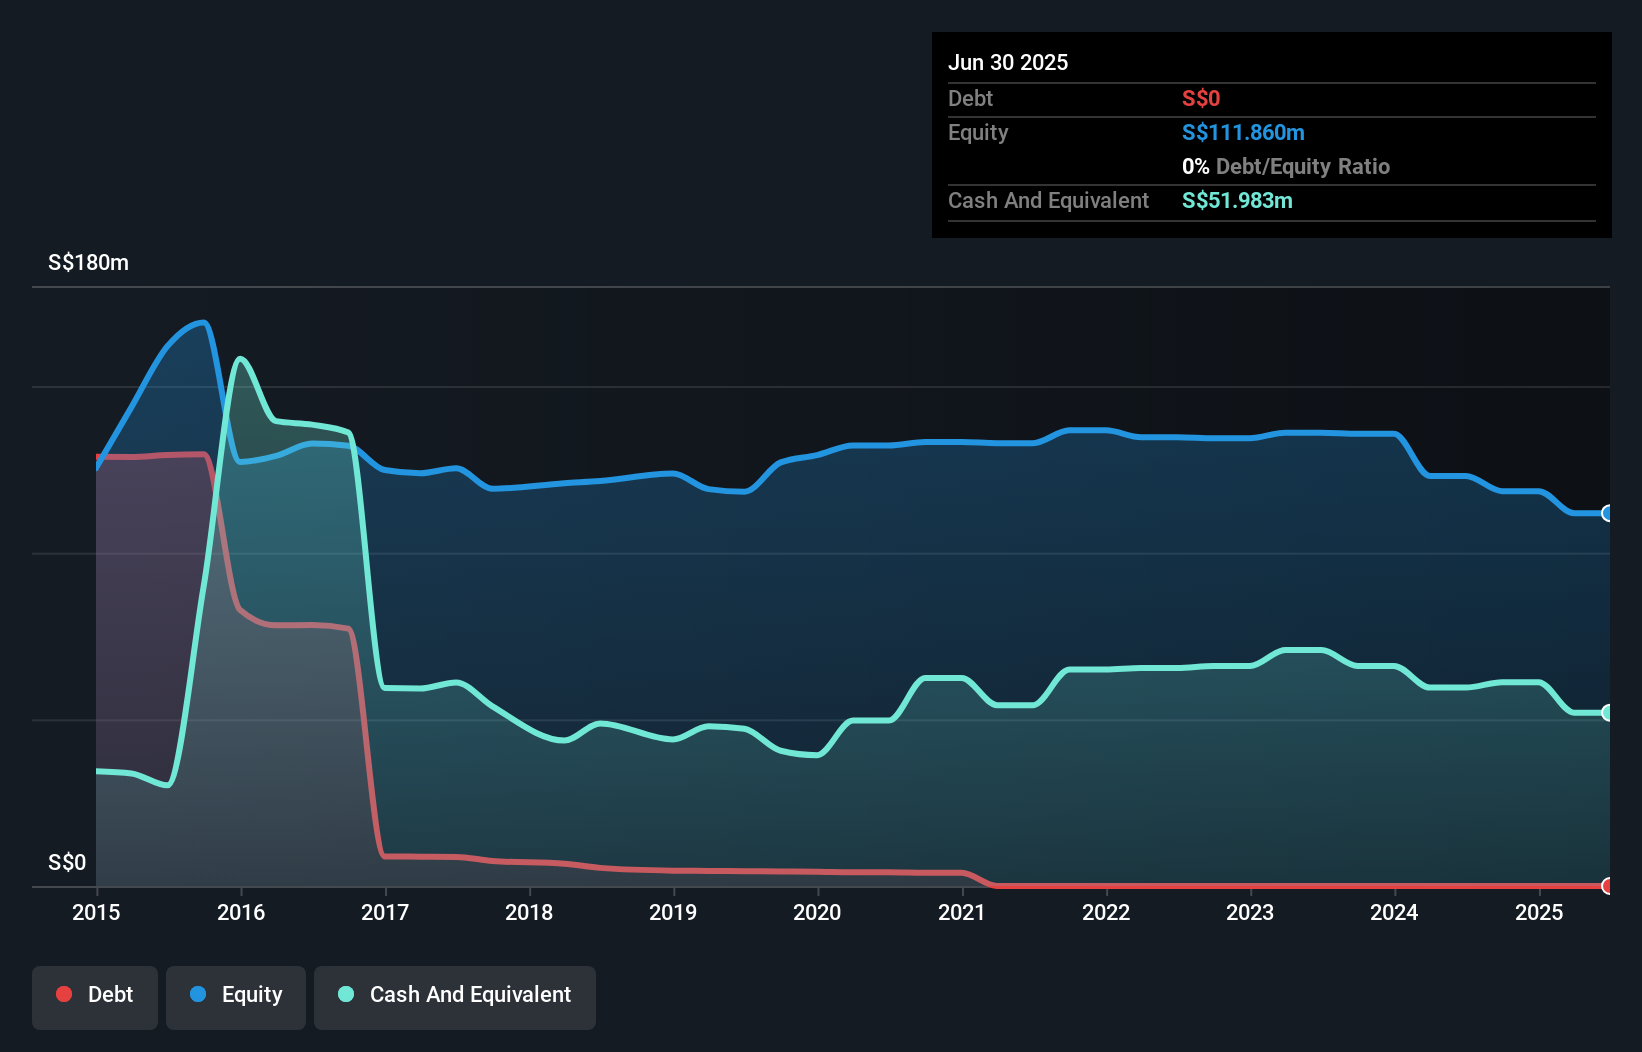
Task: Click the blue Equity value indicator in tooltip
Action: pos(1243,132)
